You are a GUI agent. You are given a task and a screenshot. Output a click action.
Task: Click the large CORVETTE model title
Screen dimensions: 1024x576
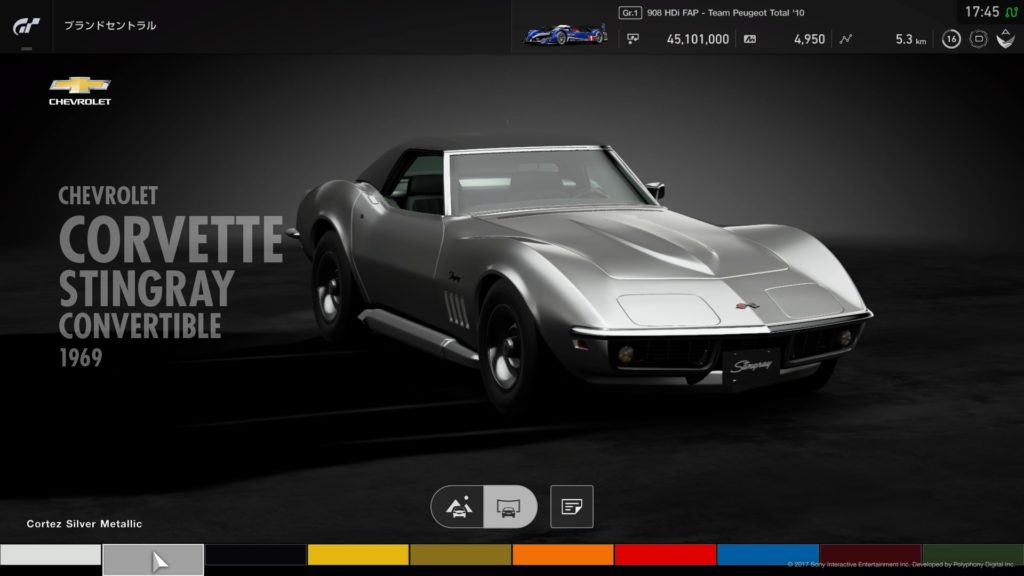(171, 239)
